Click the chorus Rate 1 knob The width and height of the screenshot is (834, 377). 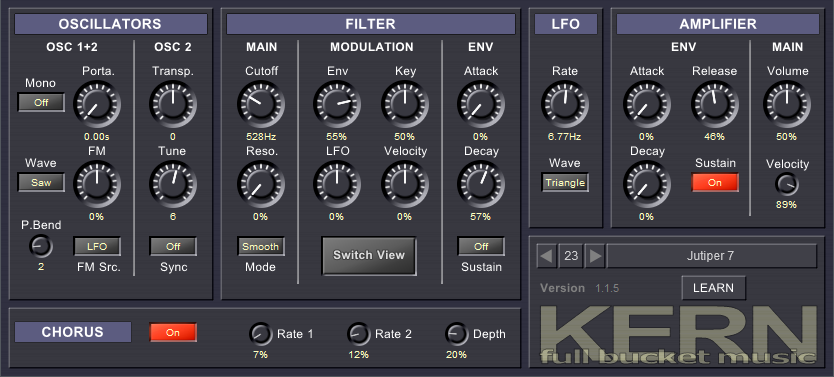click(261, 334)
